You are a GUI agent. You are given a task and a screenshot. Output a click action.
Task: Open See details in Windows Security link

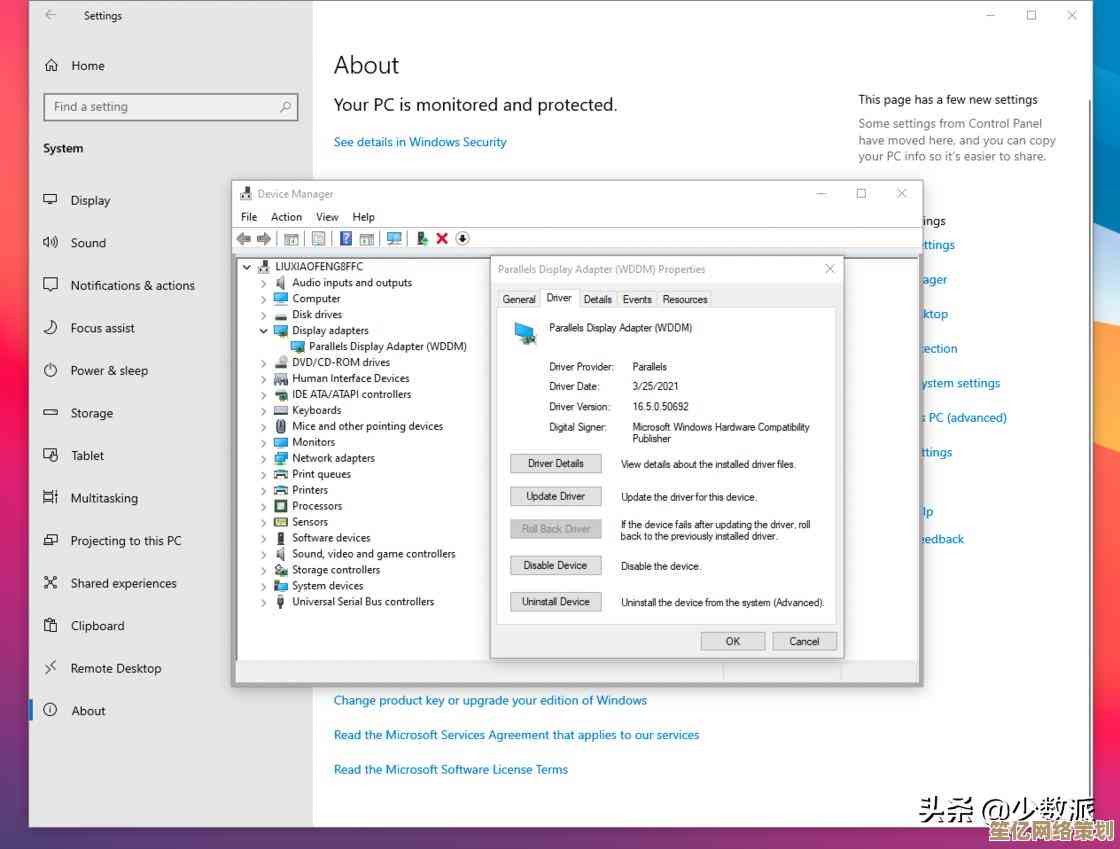coord(419,142)
